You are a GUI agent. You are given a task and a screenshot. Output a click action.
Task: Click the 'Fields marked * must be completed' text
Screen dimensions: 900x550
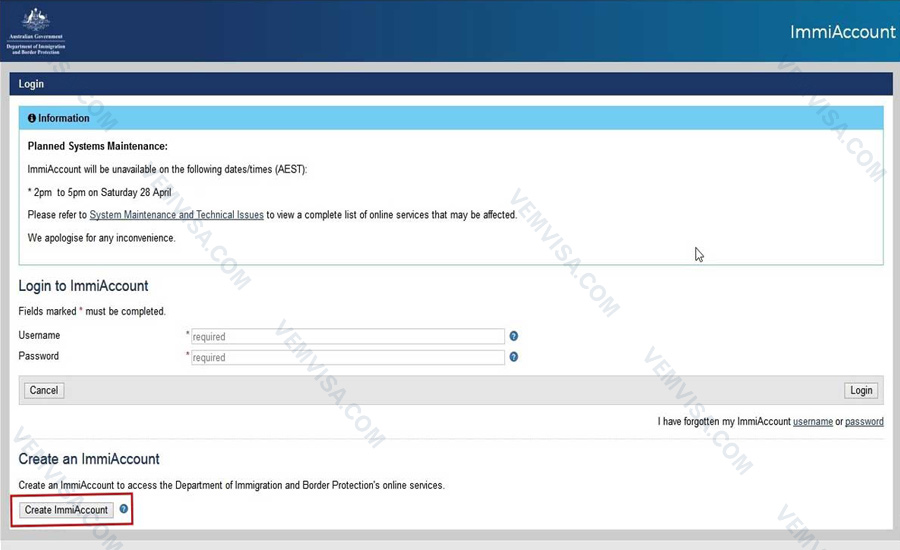(x=92, y=311)
